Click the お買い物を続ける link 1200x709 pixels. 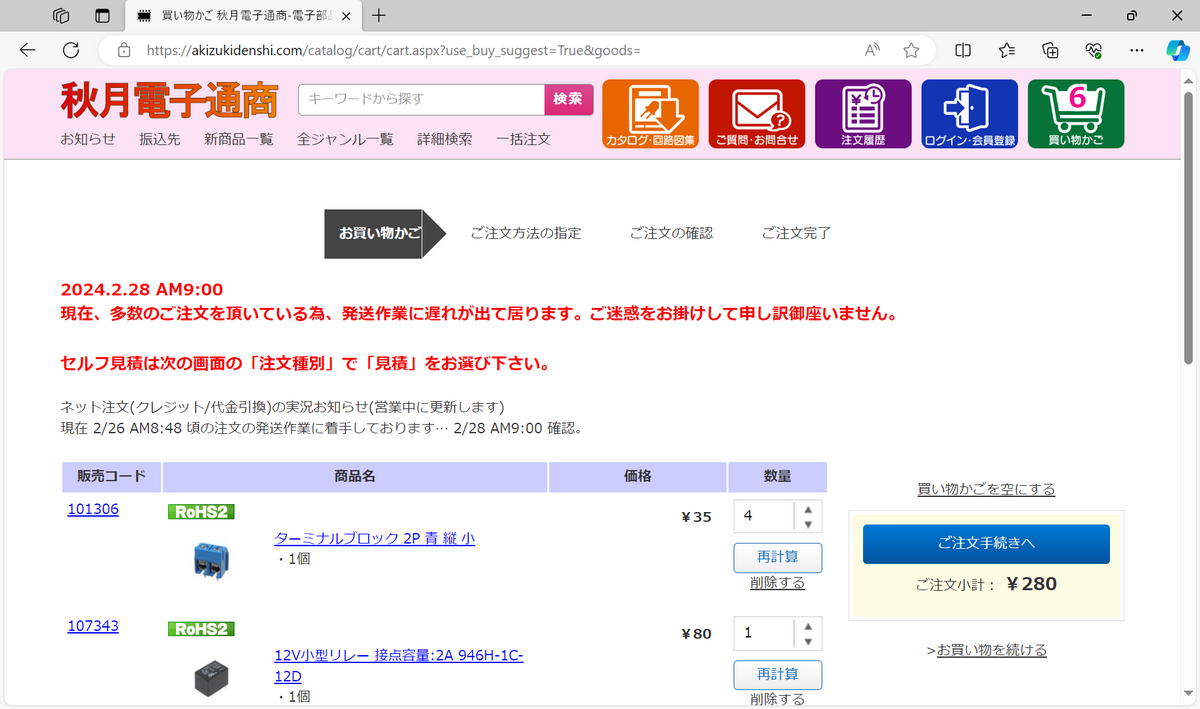[x=992, y=650]
